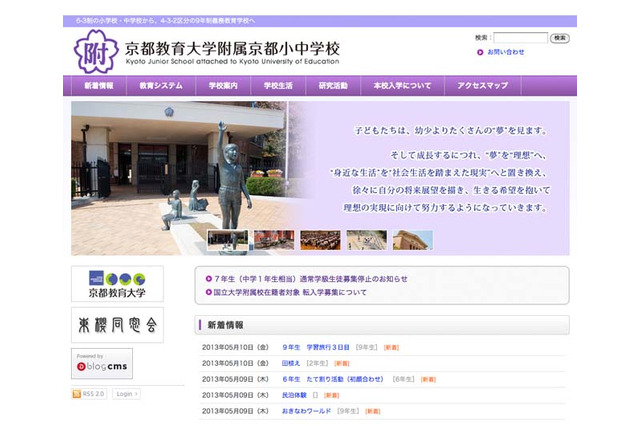
Task: Open the 6年生 たて割り活動 article
Action: pos(333,379)
